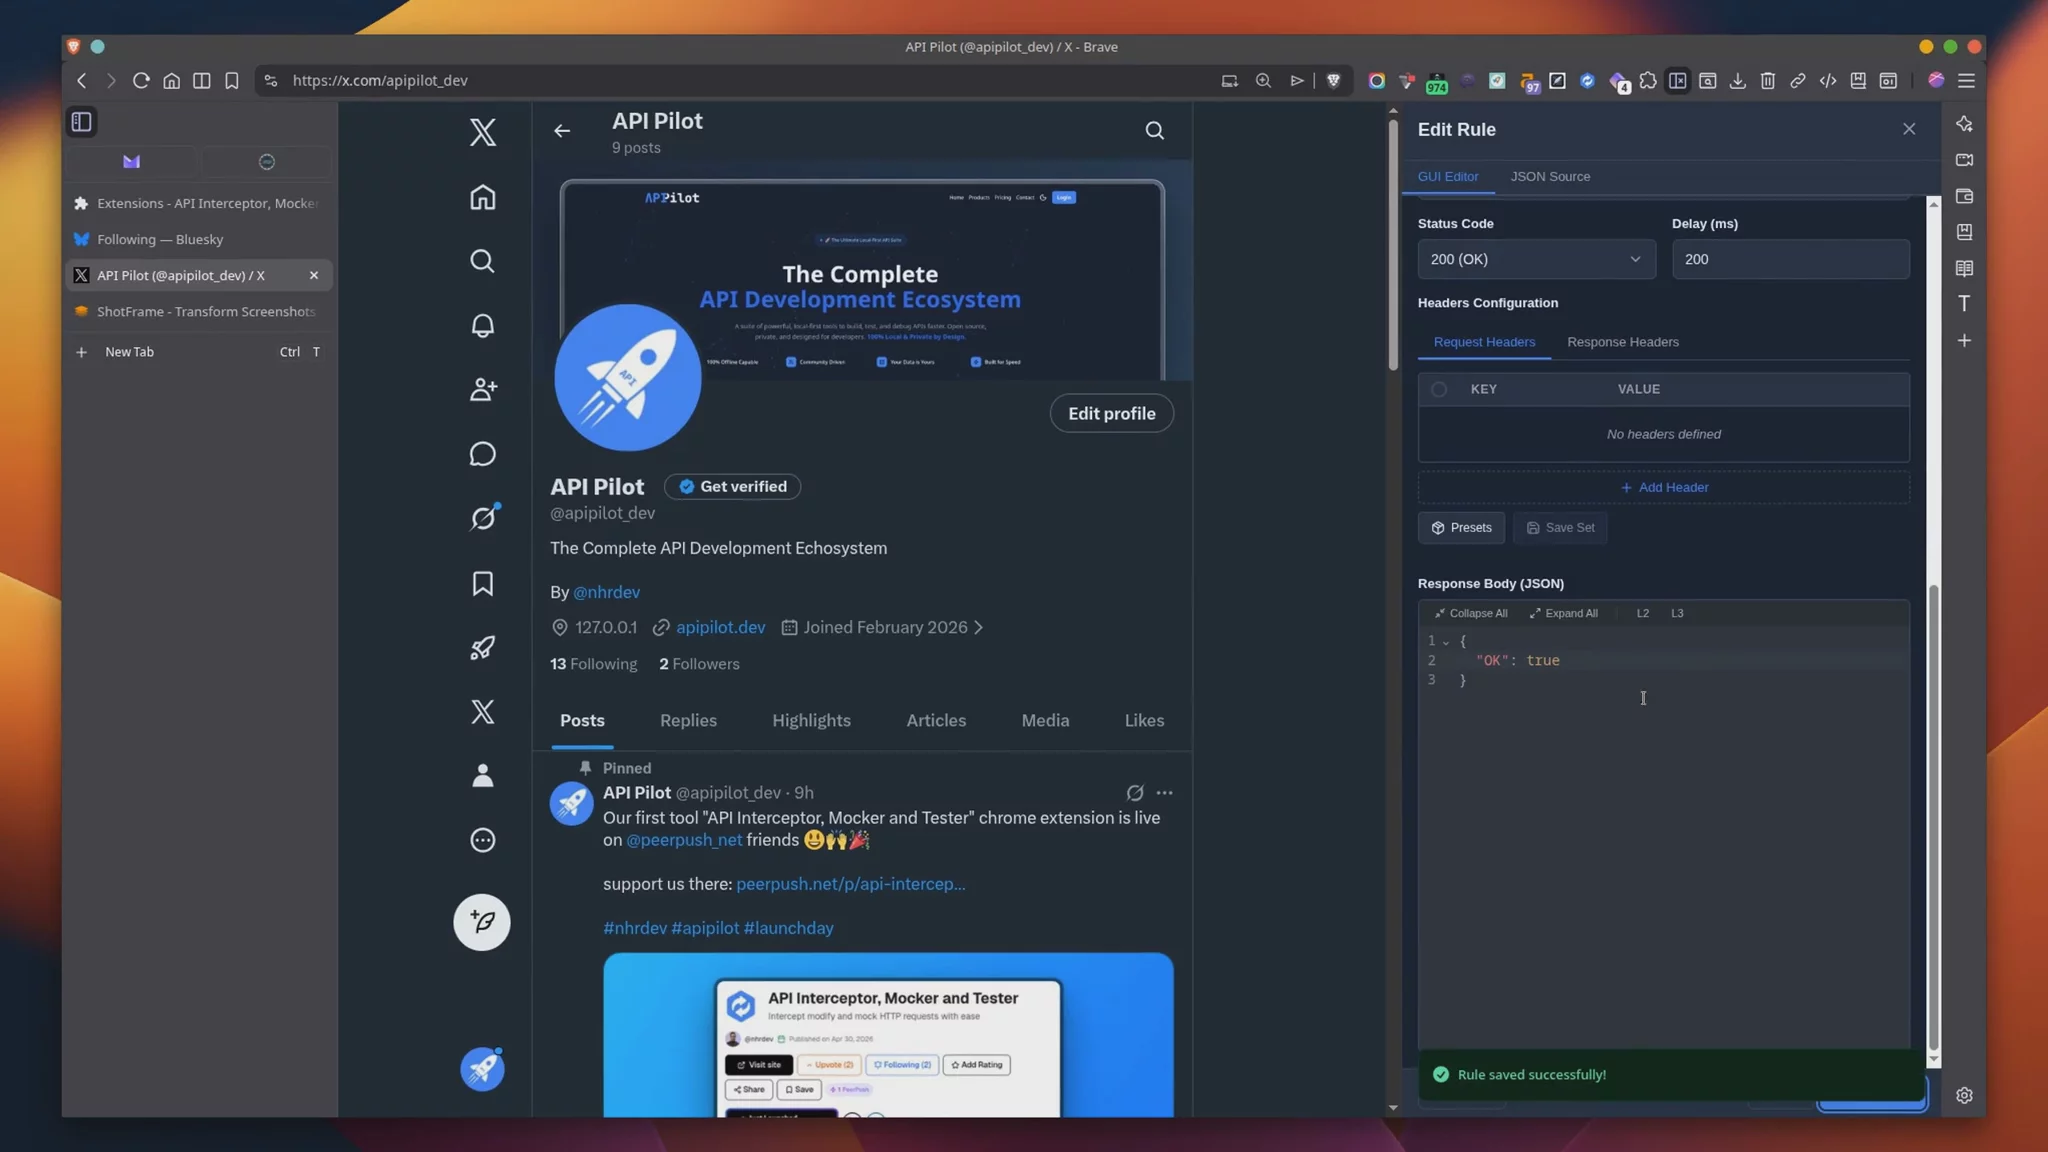
Task: Search posts using profile magnifier icon
Action: (x=1154, y=131)
